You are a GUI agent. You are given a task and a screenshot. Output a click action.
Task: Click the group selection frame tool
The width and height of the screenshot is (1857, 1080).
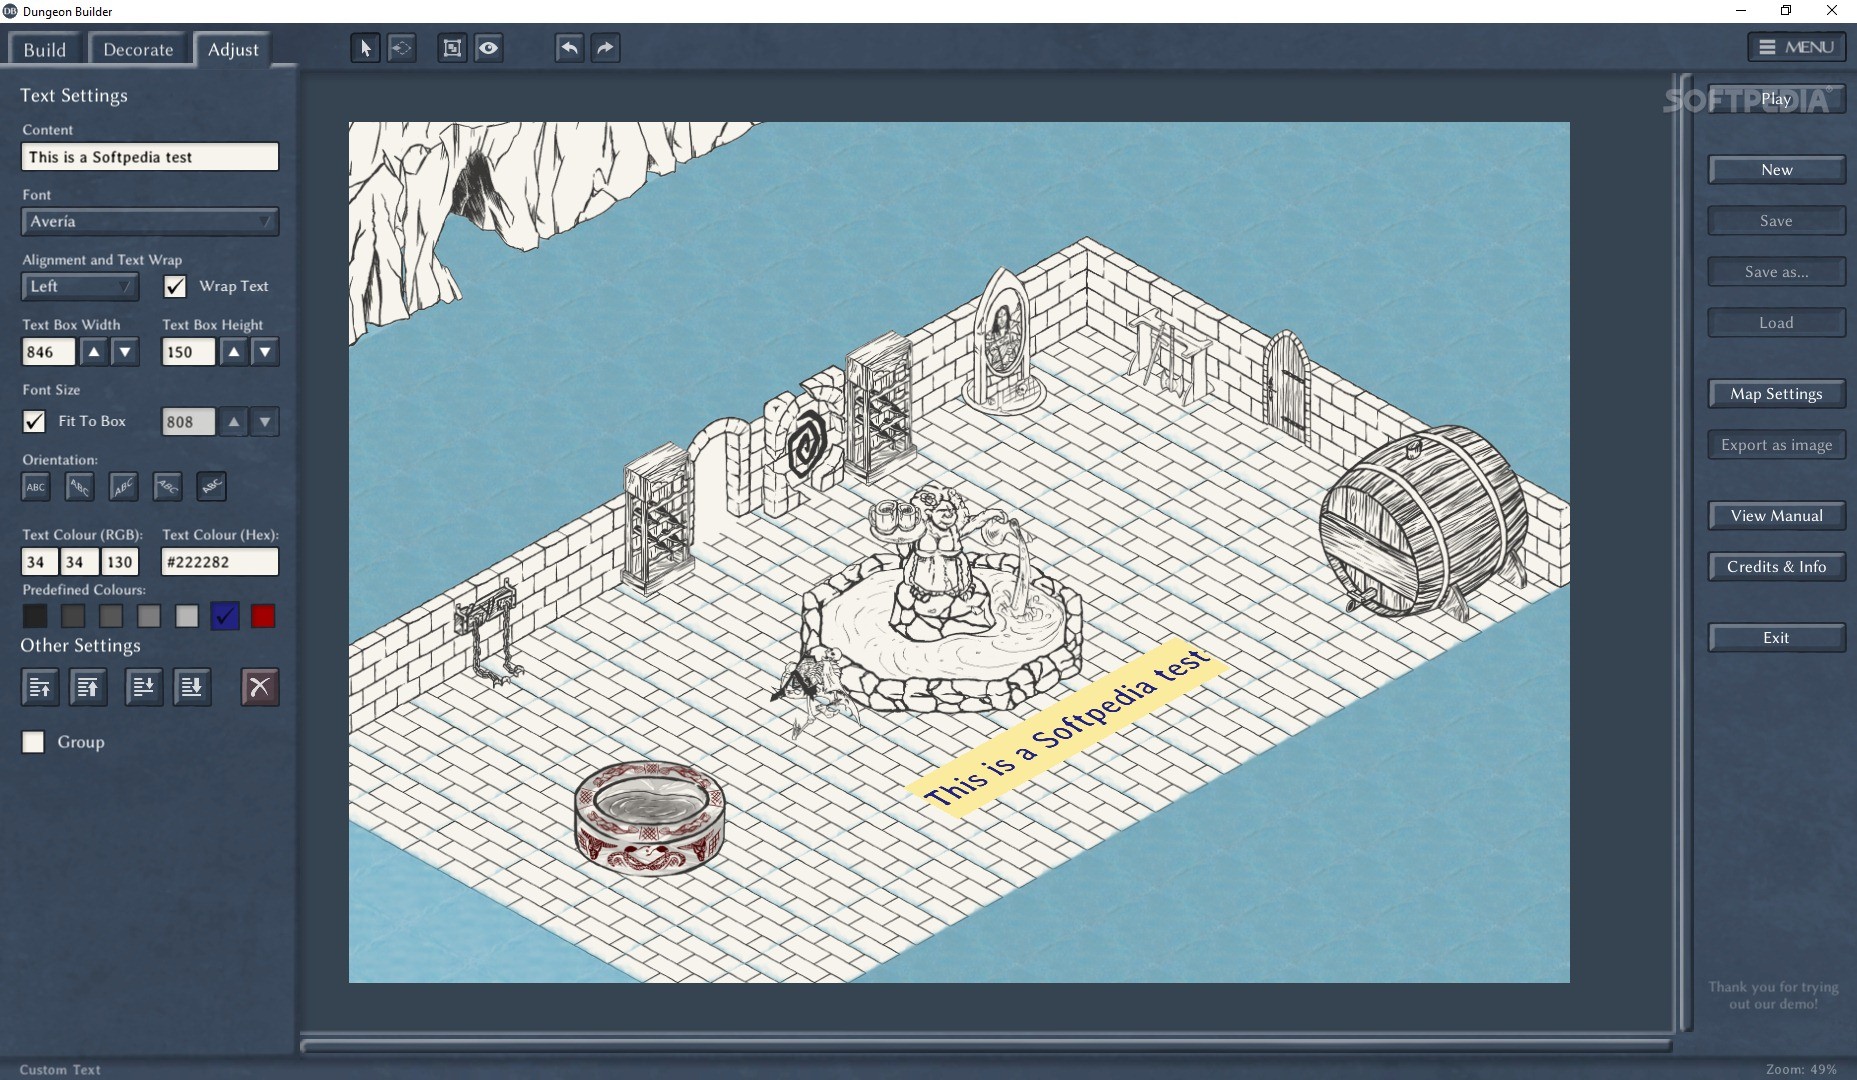pos(452,48)
